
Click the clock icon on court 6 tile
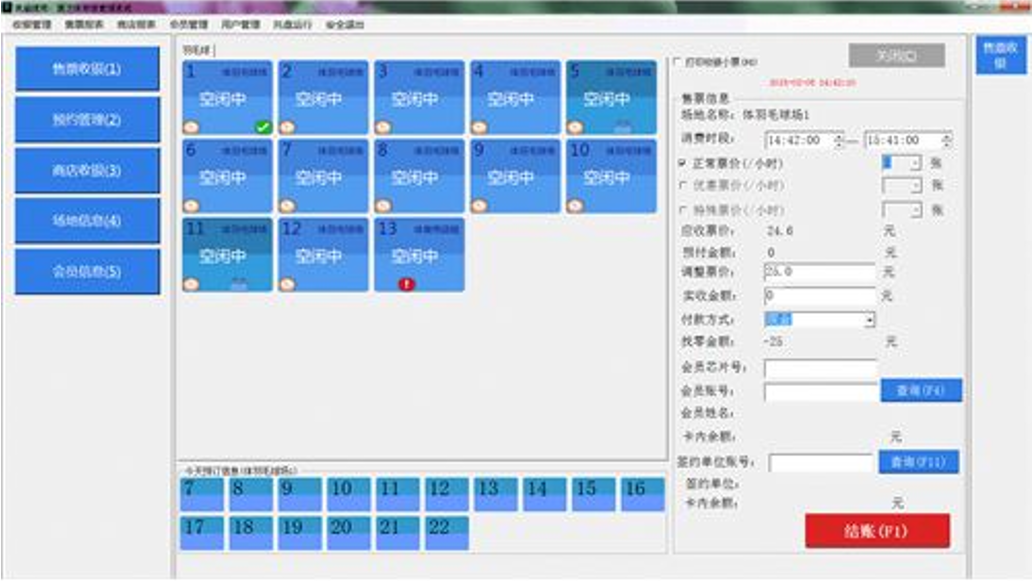[x=191, y=205]
